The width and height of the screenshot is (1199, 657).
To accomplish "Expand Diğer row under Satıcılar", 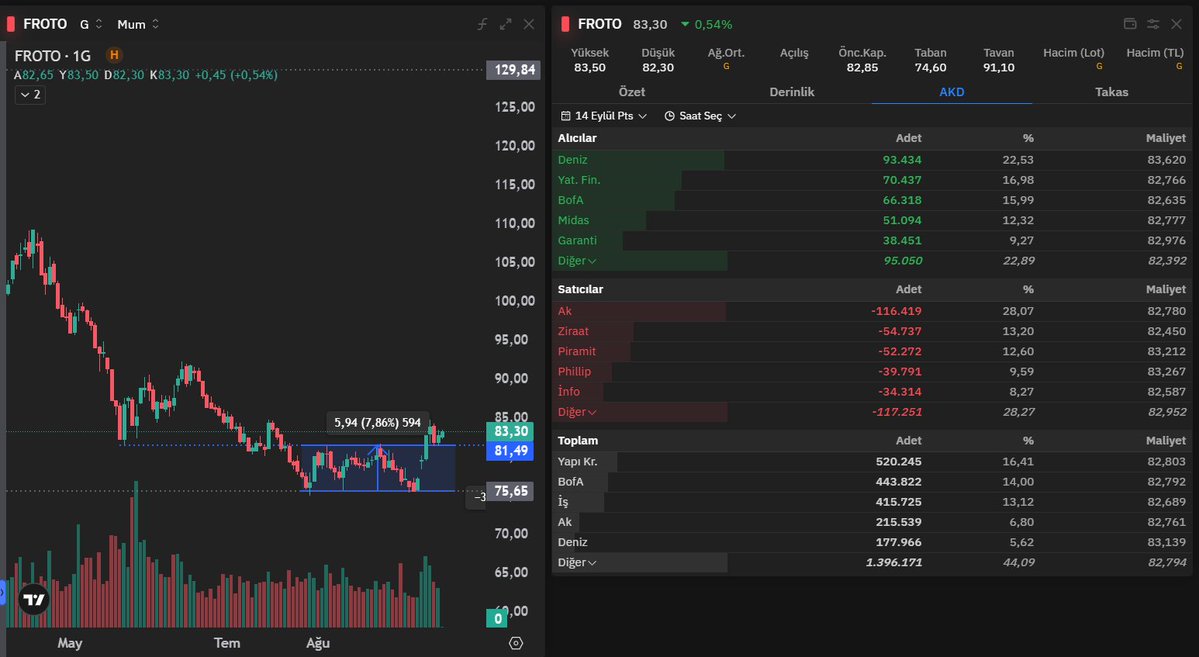I will [577, 412].
